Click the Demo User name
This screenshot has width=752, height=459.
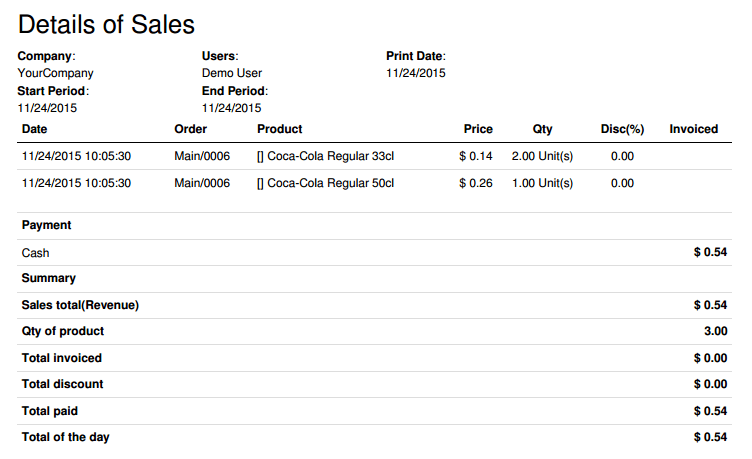[x=232, y=73]
